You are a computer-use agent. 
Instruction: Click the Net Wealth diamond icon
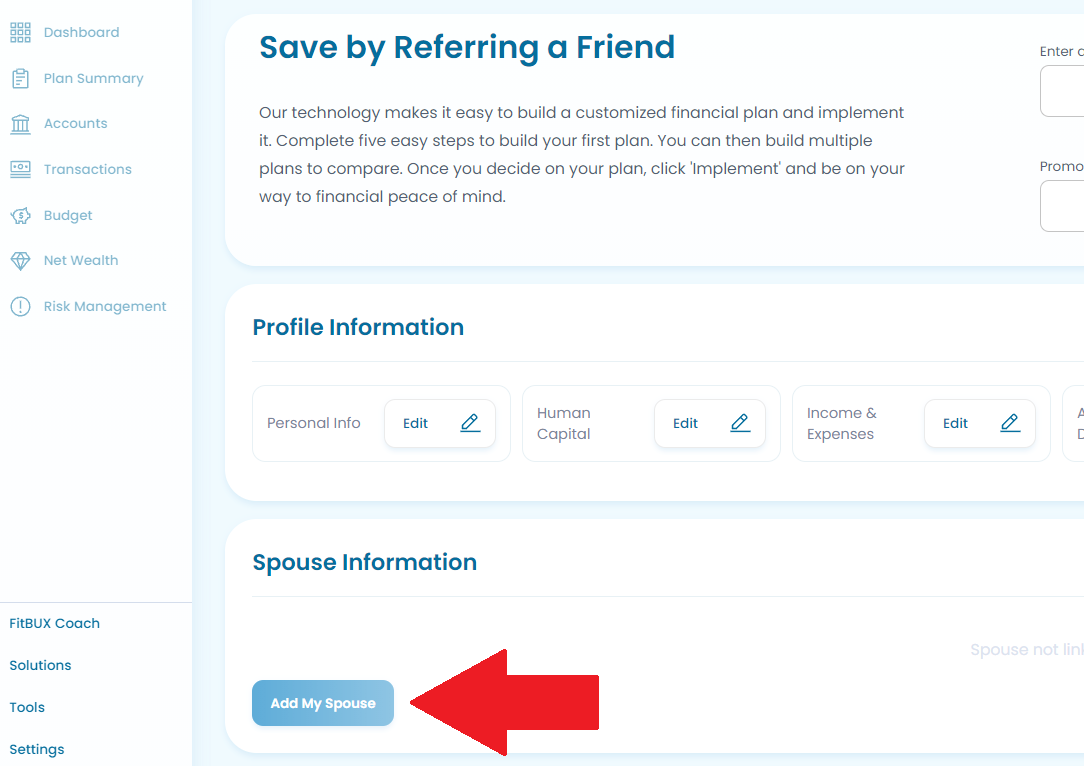[x=20, y=261]
